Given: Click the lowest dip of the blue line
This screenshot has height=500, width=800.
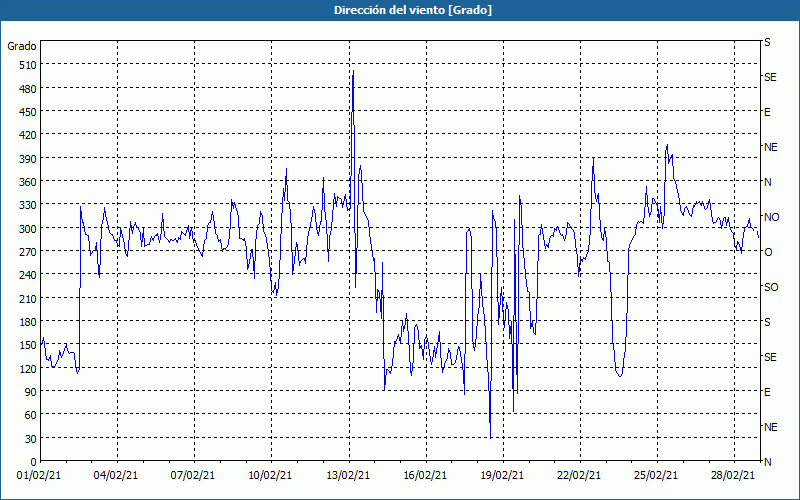Looking at the screenshot, I should pos(490,438).
